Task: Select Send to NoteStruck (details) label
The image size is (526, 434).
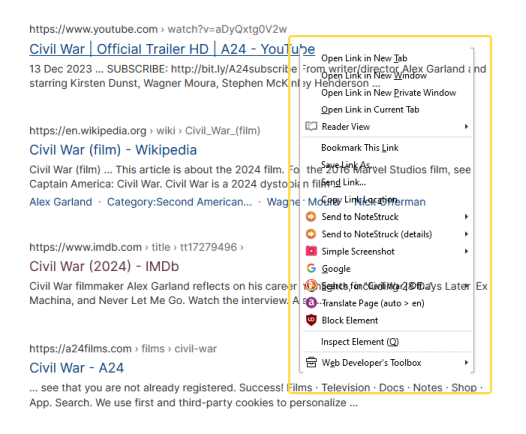Action: click(377, 234)
